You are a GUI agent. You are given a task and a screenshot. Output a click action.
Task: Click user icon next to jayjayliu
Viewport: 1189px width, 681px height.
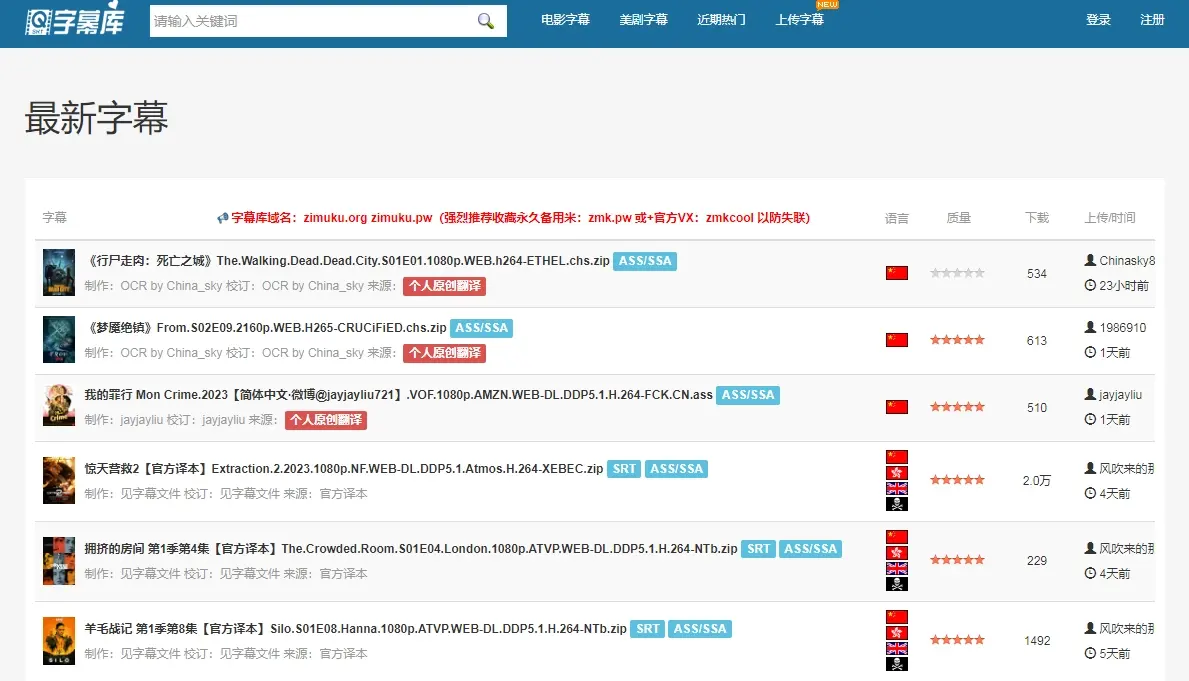1090,394
